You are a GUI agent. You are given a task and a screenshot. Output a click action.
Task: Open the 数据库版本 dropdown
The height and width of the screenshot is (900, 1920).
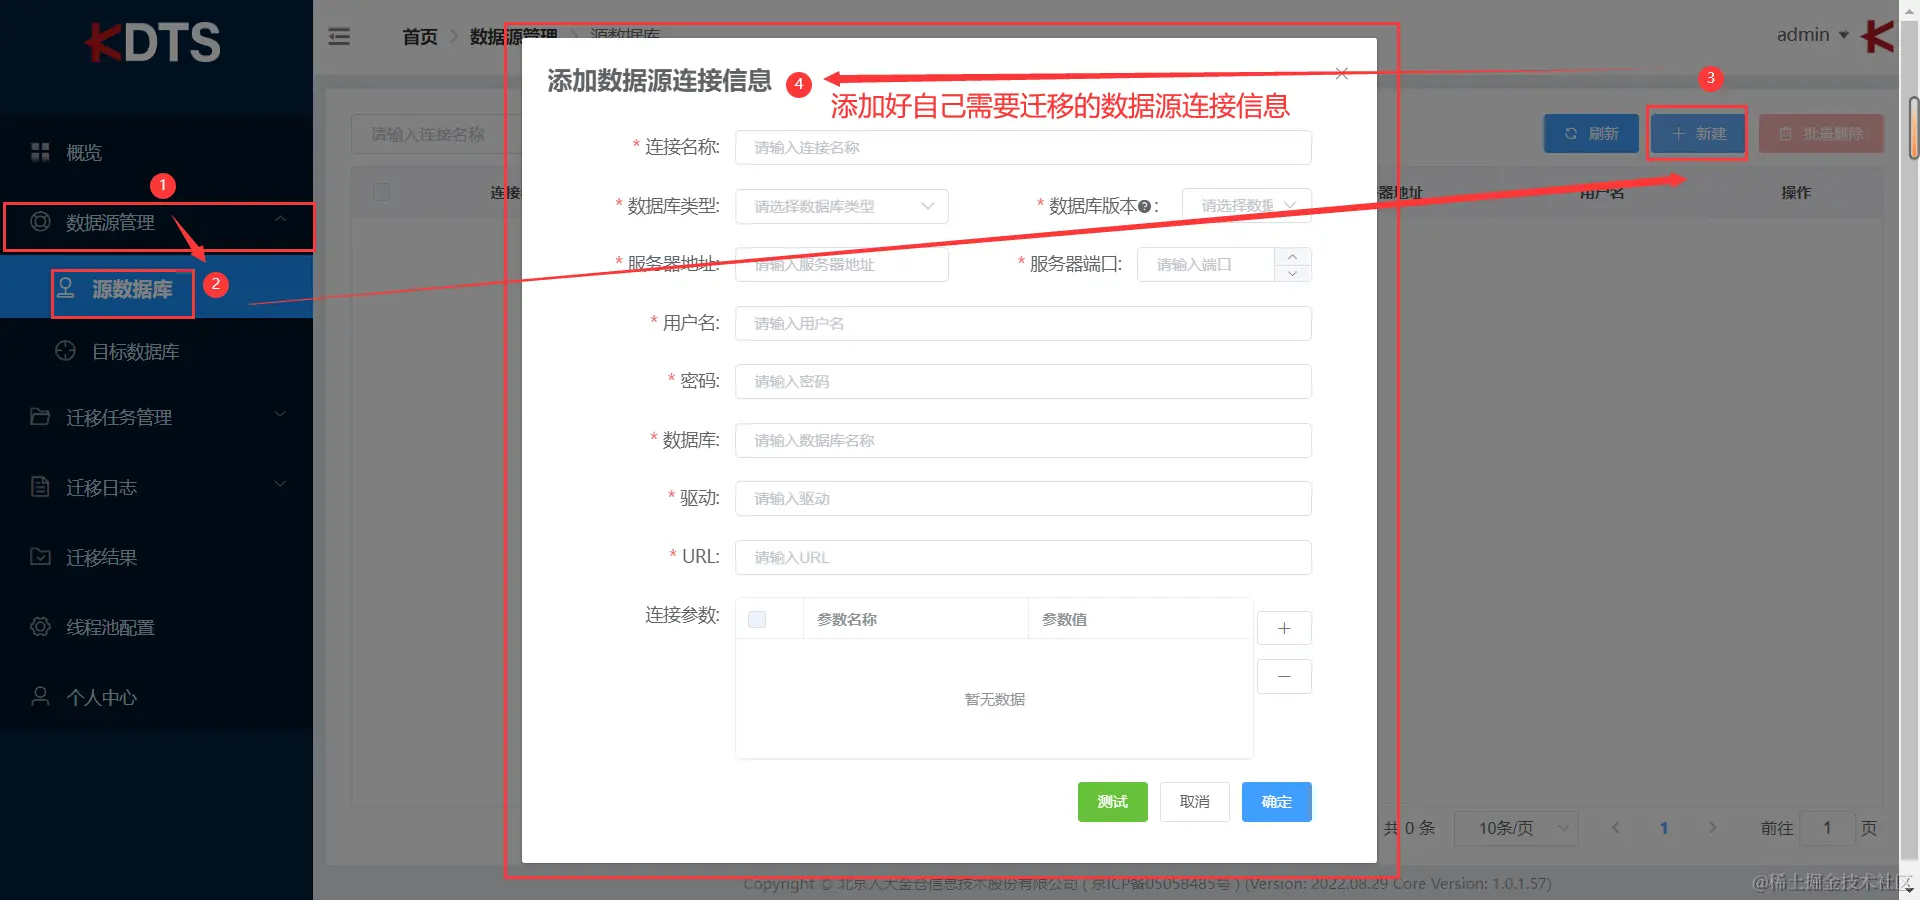pos(1247,205)
